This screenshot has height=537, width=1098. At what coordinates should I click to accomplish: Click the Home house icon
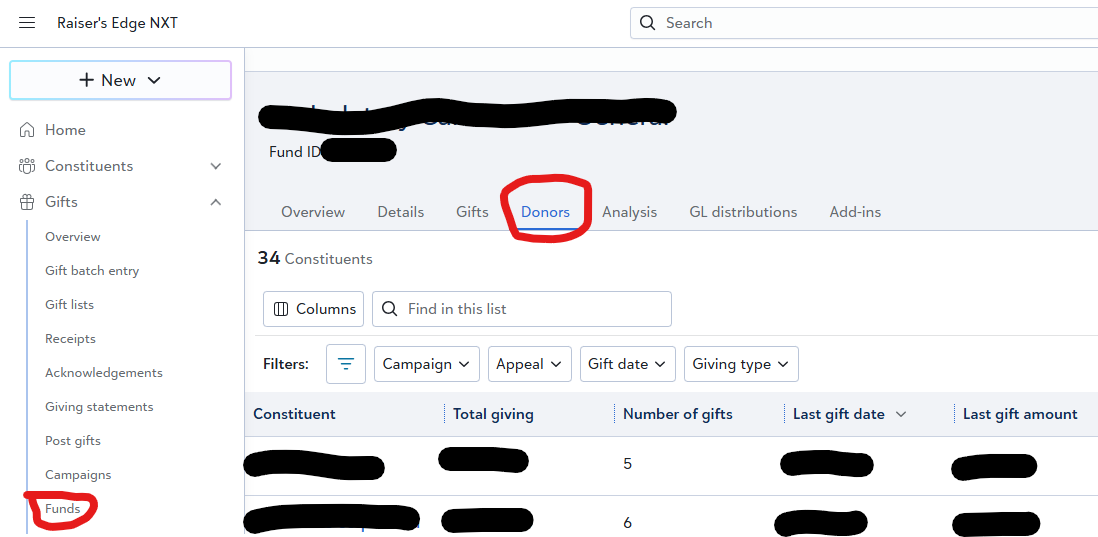[x=27, y=130]
